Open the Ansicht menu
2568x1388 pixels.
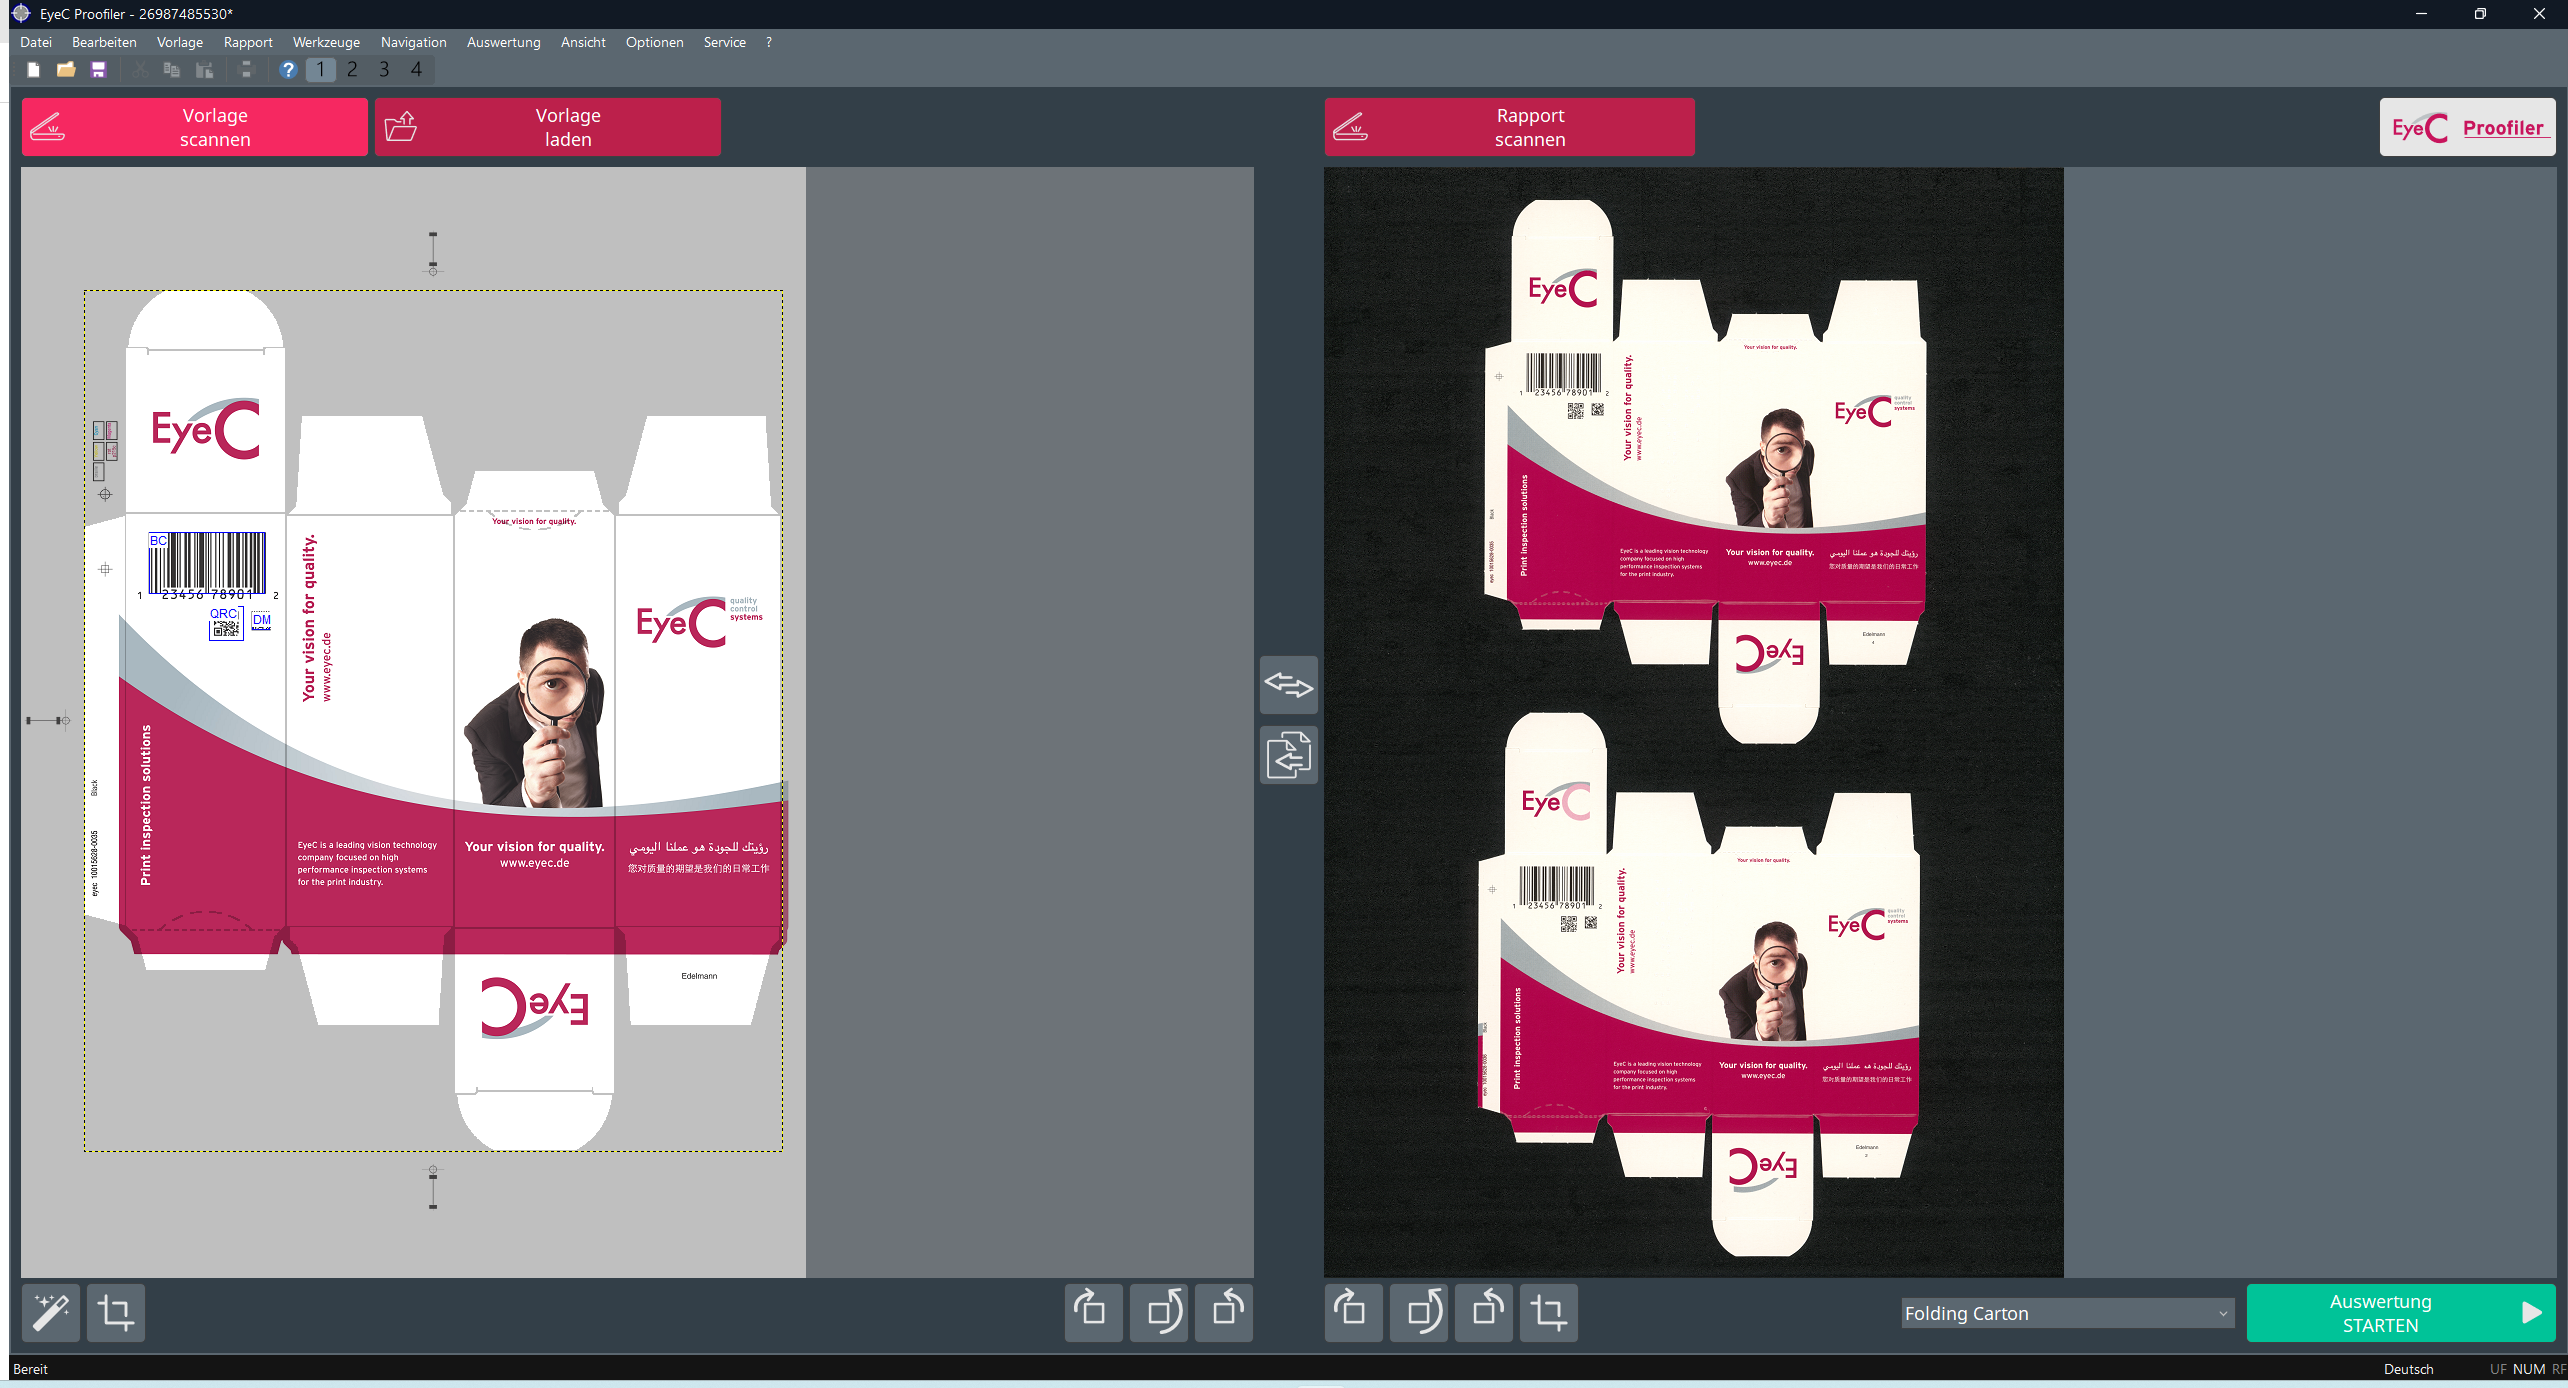(583, 42)
